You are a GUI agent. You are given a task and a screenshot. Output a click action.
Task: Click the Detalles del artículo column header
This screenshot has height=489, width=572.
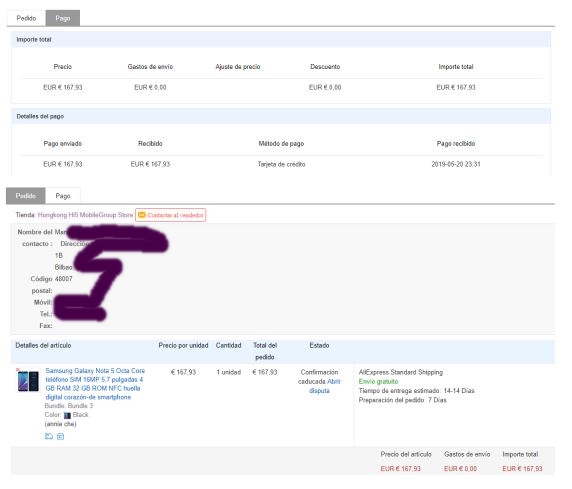43,345
